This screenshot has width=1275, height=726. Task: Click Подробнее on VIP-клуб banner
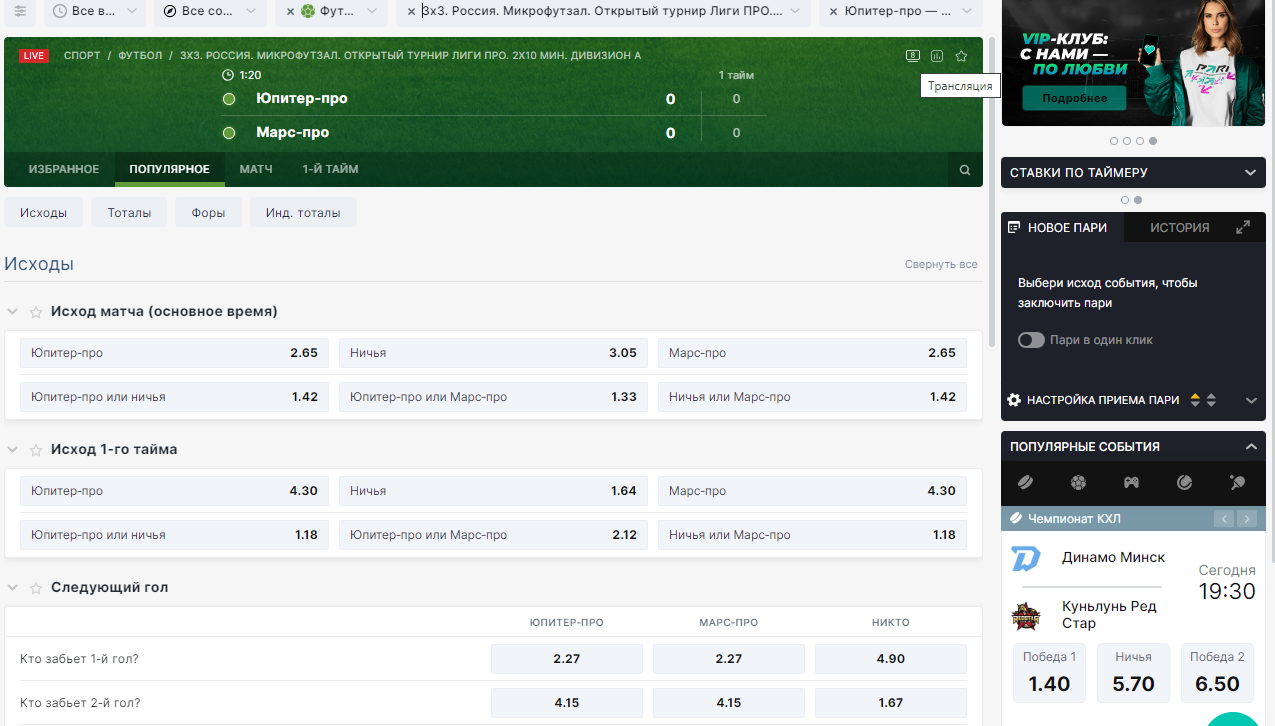point(1074,98)
